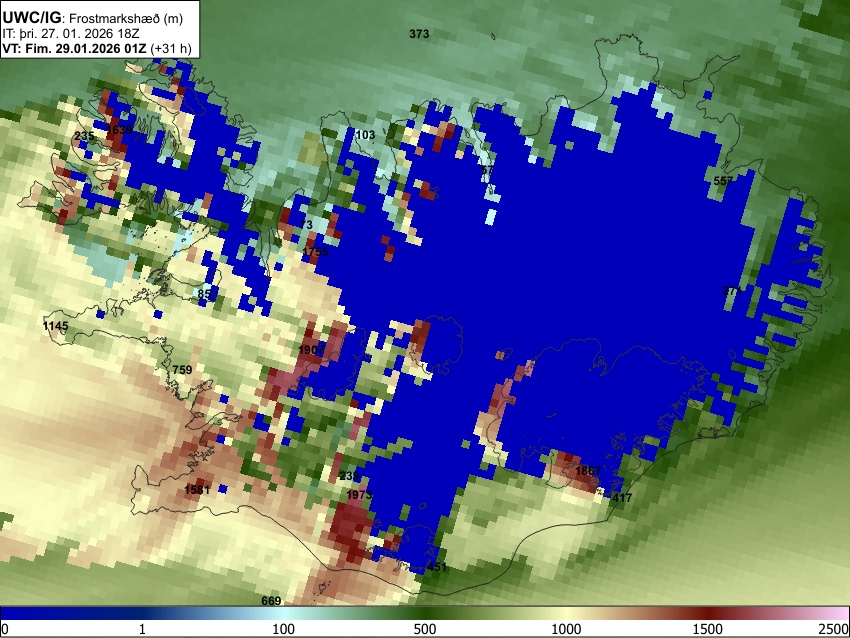Click the legend label 100
850x638 pixels.
point(284,629)
